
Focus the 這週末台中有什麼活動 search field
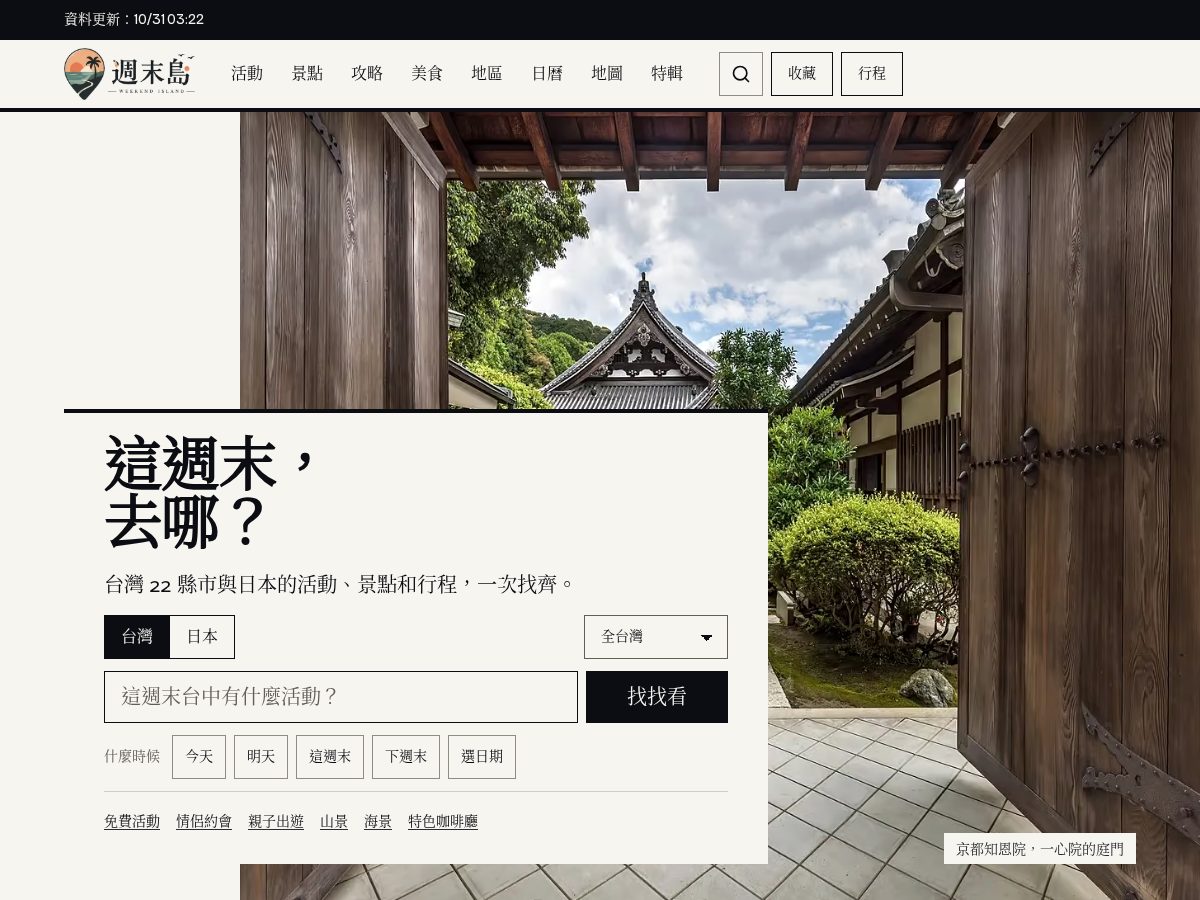[x=341, y=697]
